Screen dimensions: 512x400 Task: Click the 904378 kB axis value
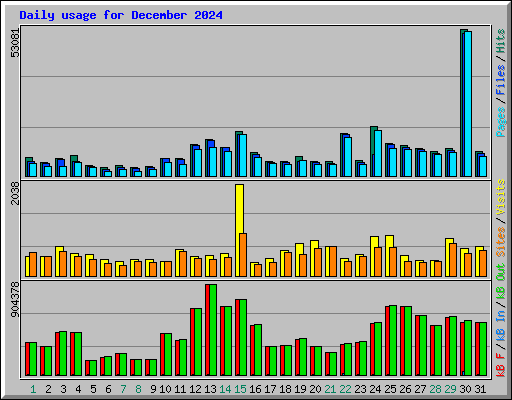pos(15,299)
